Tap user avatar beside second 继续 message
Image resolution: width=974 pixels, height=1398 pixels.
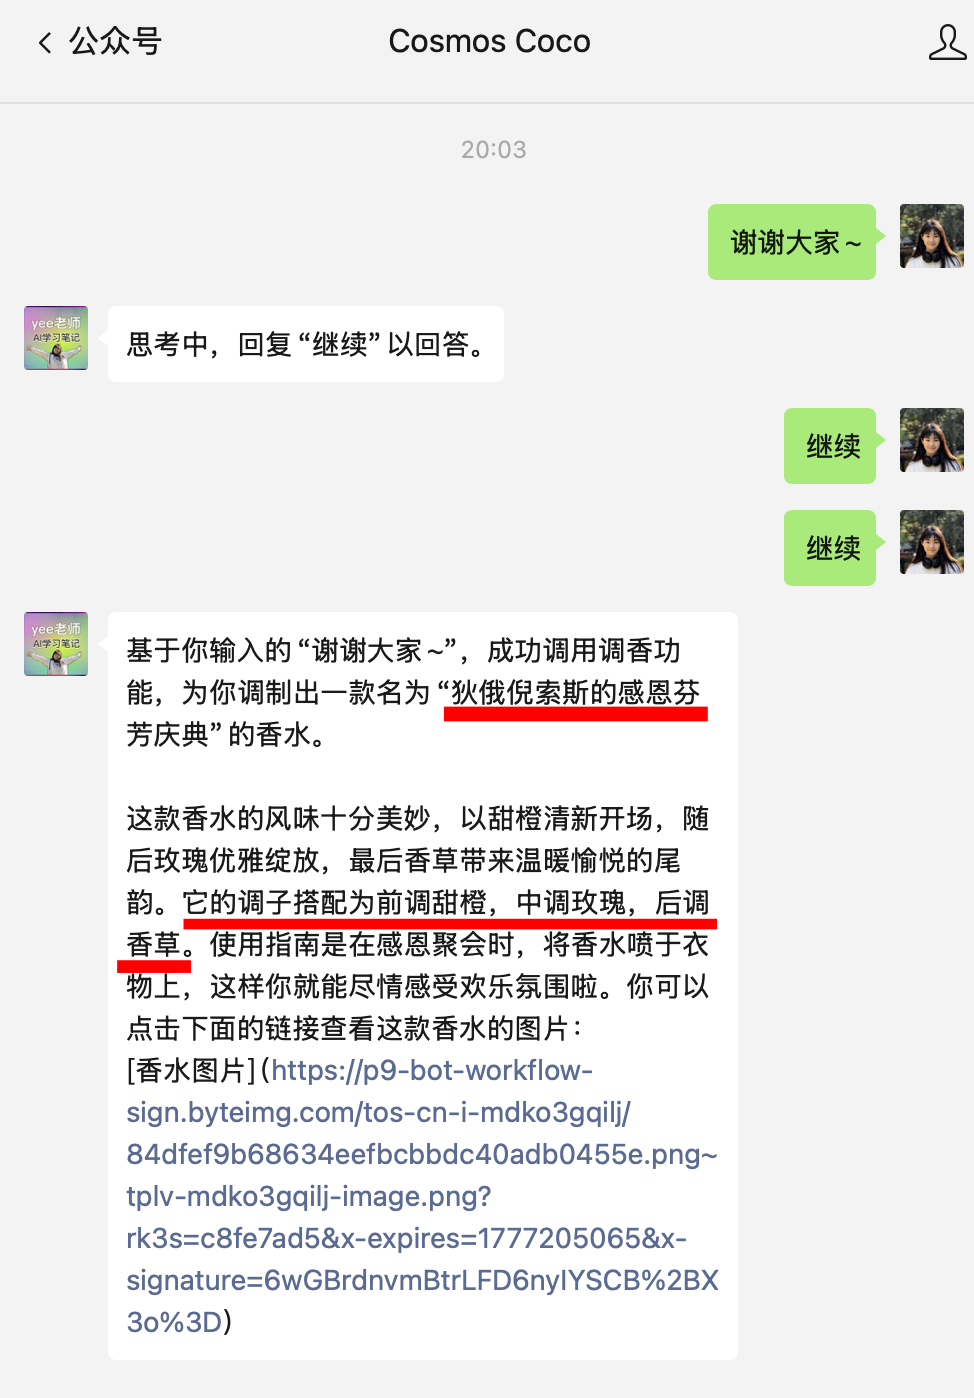click(932, 542)
